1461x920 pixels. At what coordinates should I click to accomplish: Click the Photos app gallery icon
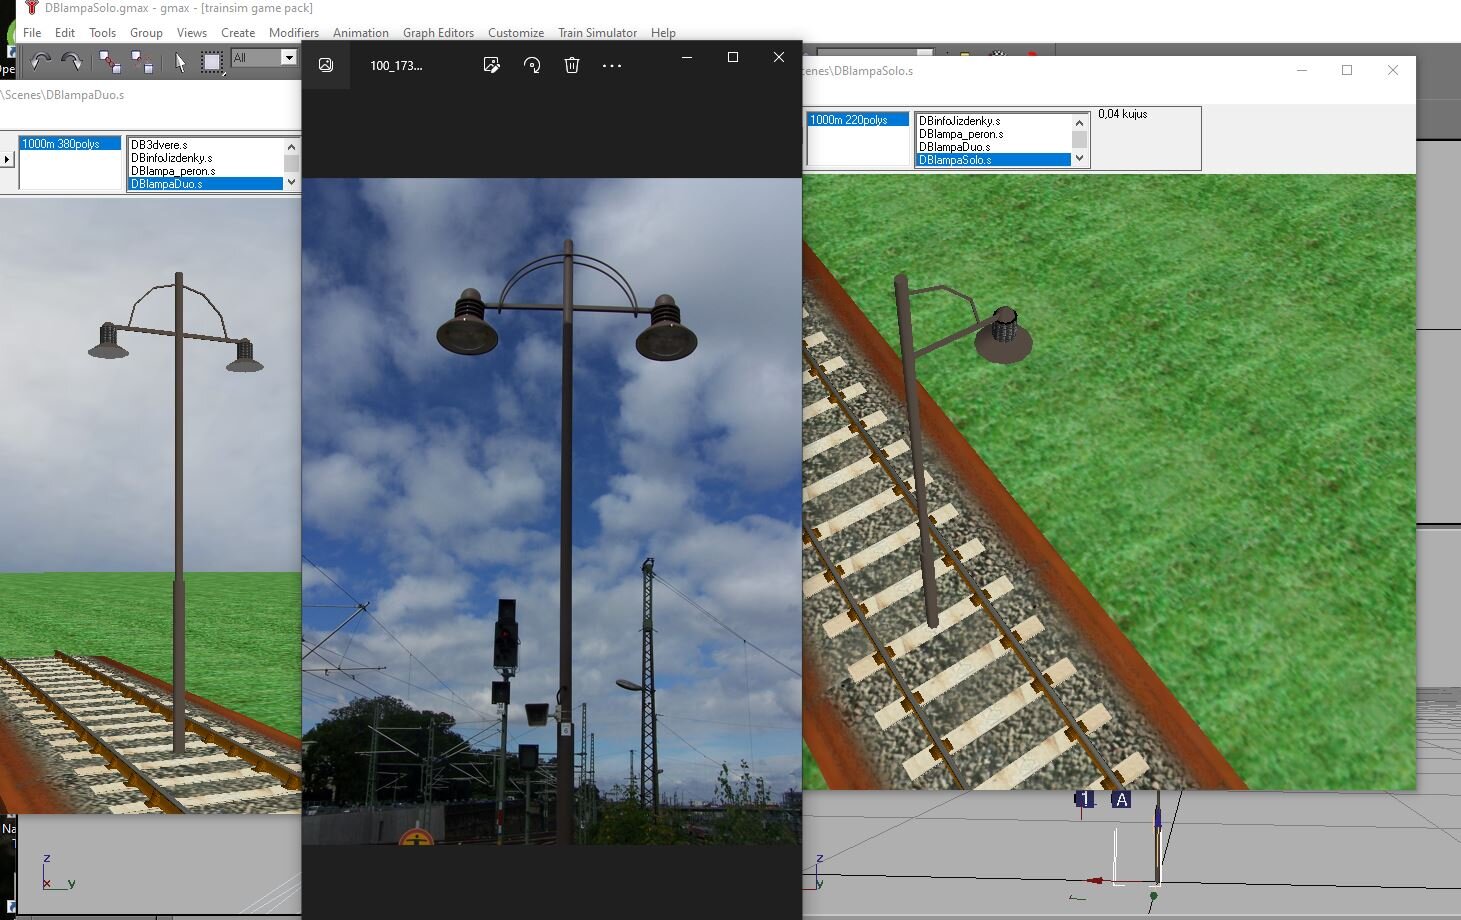click(x=326, y=65)
